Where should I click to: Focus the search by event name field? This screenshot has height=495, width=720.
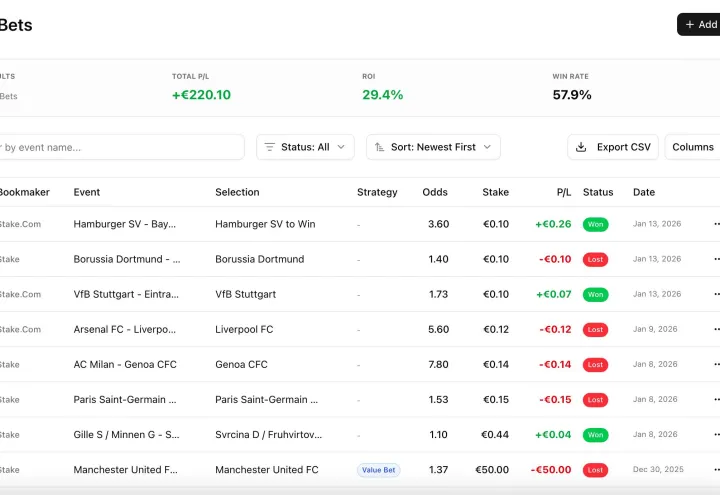click(121, 147)
